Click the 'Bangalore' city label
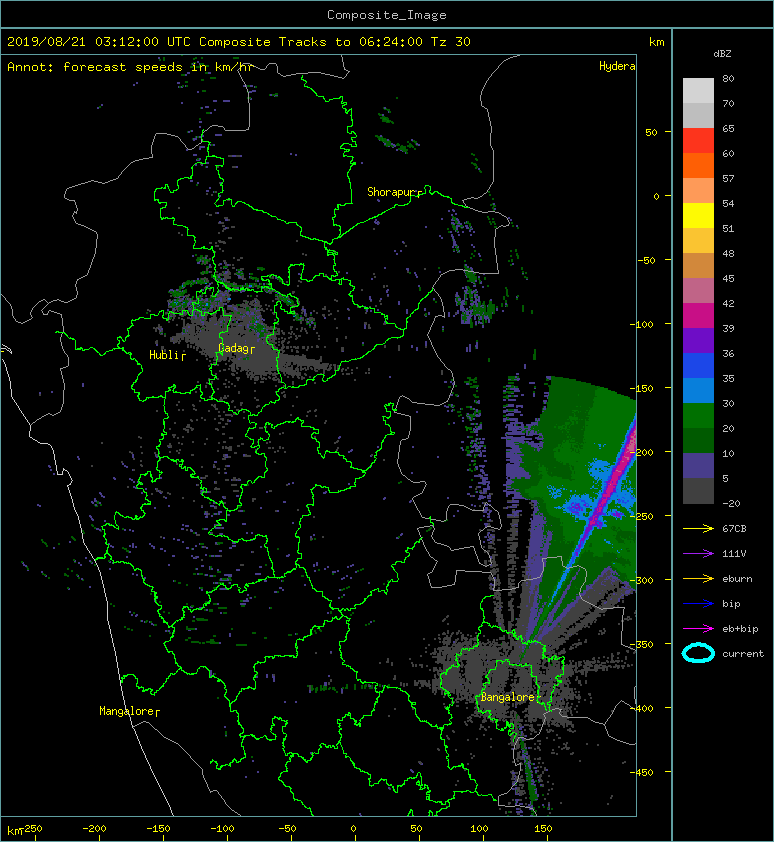 (x=507, y=697)
